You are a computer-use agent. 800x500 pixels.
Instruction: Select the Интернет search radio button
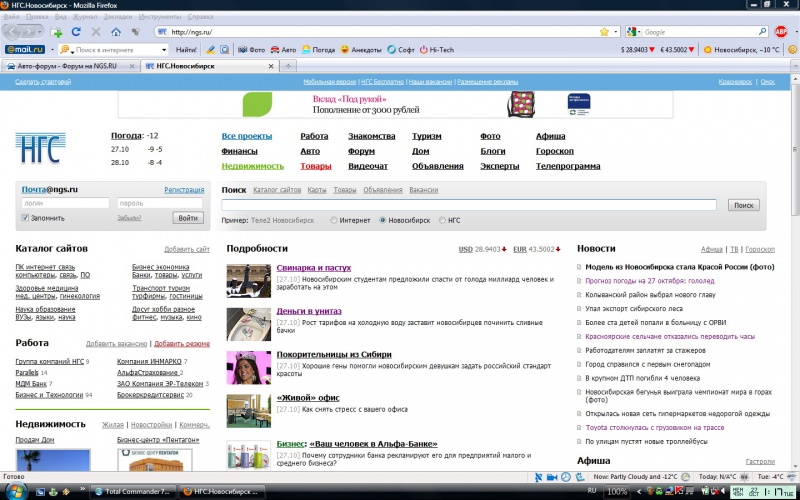tap(334, 219)
